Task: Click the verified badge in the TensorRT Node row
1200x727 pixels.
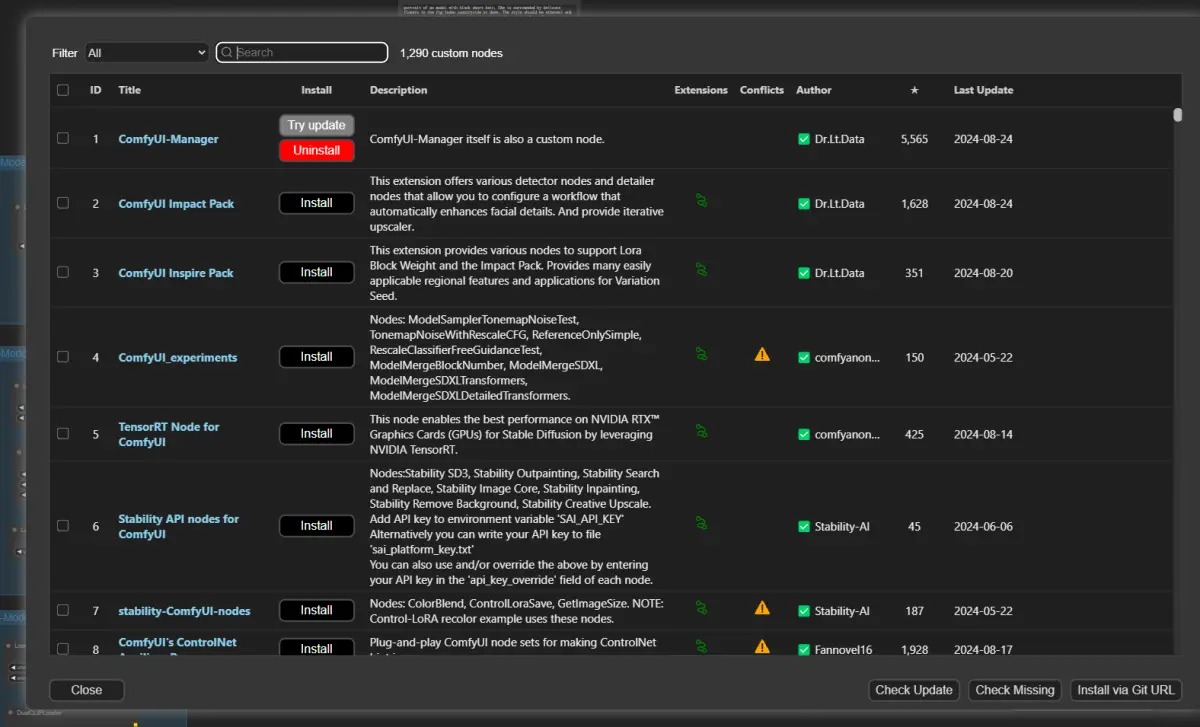Action: pos(804,434)
